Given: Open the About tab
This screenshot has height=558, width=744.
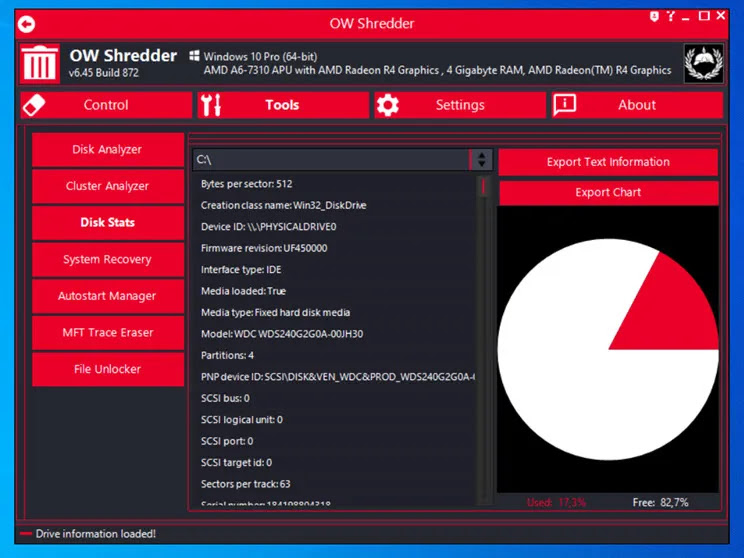Looking at the screenshot, I should (637, 105).
